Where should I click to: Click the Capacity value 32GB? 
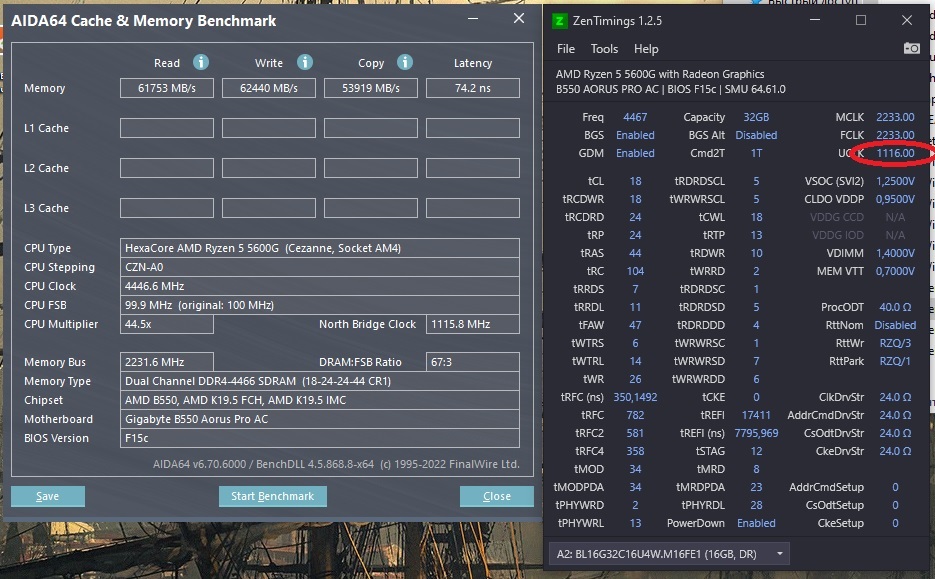(756, 117)
